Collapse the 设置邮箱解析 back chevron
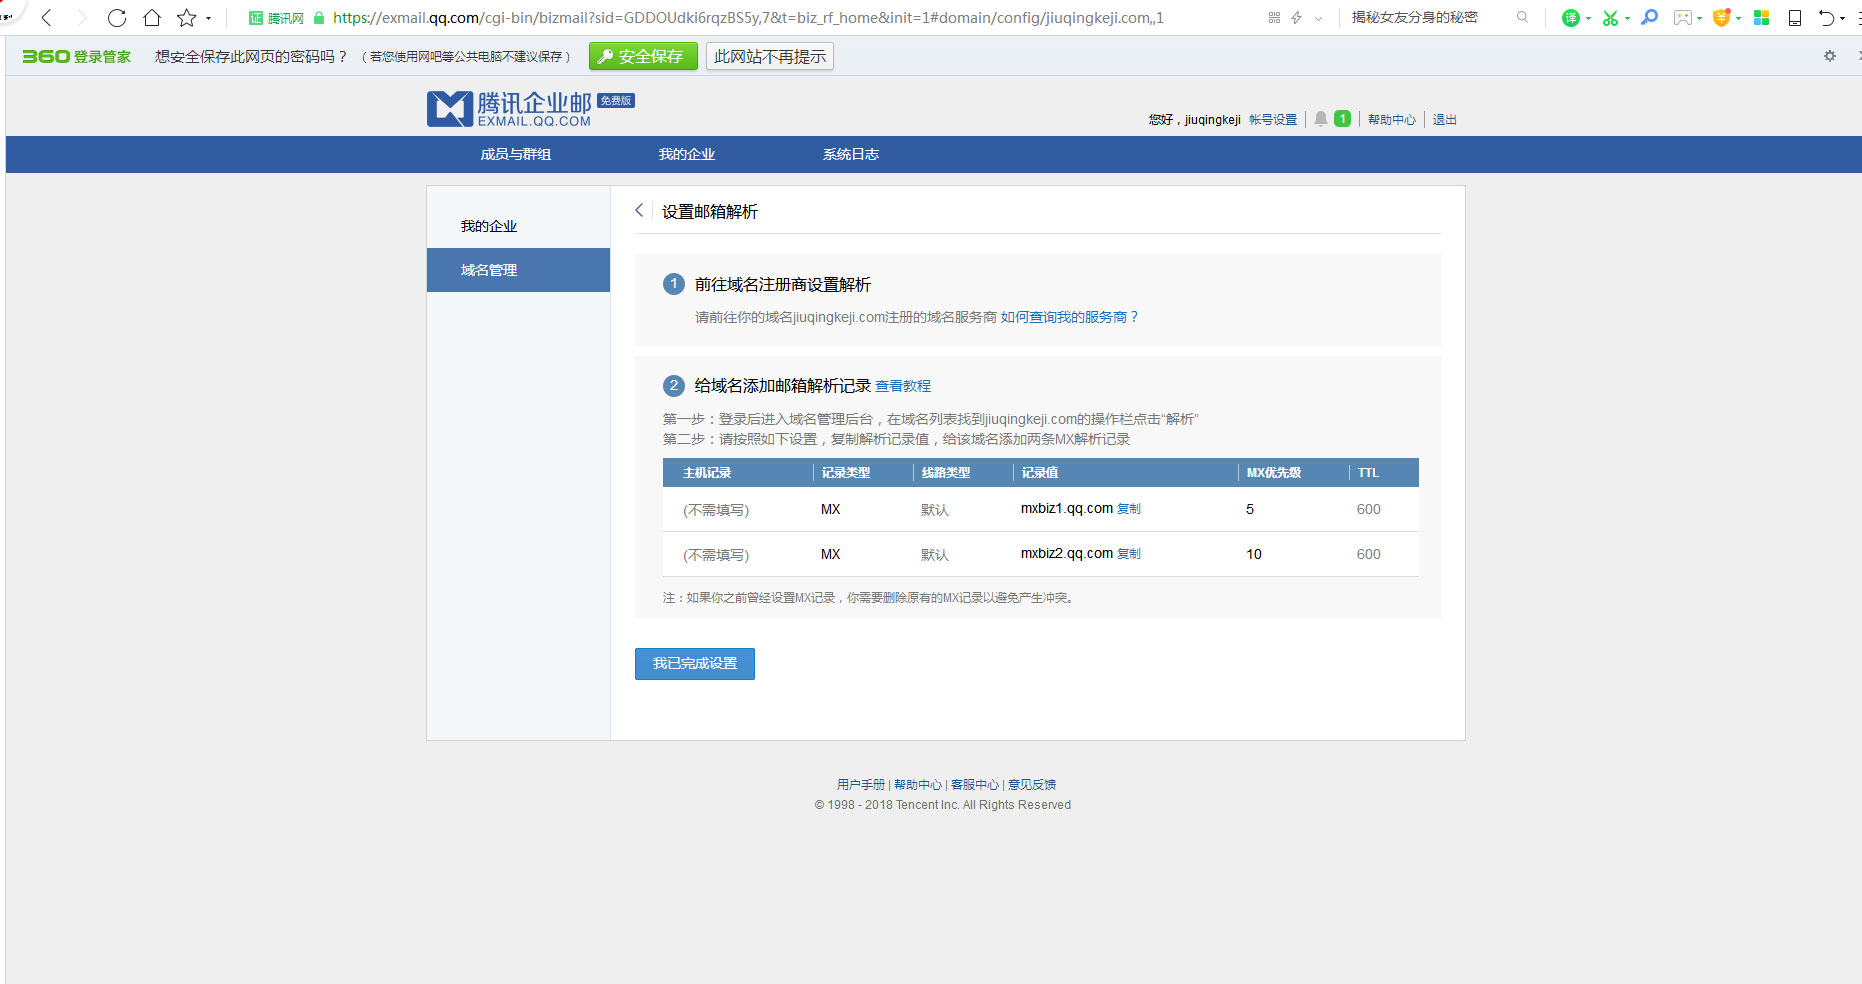 (x=639, y=211)
